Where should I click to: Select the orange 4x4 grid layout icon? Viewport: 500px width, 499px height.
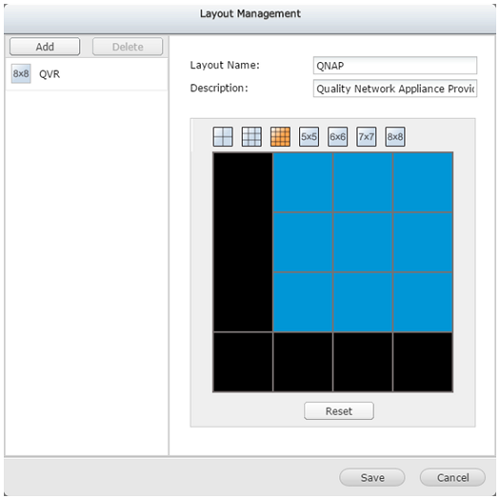(280, 137)
